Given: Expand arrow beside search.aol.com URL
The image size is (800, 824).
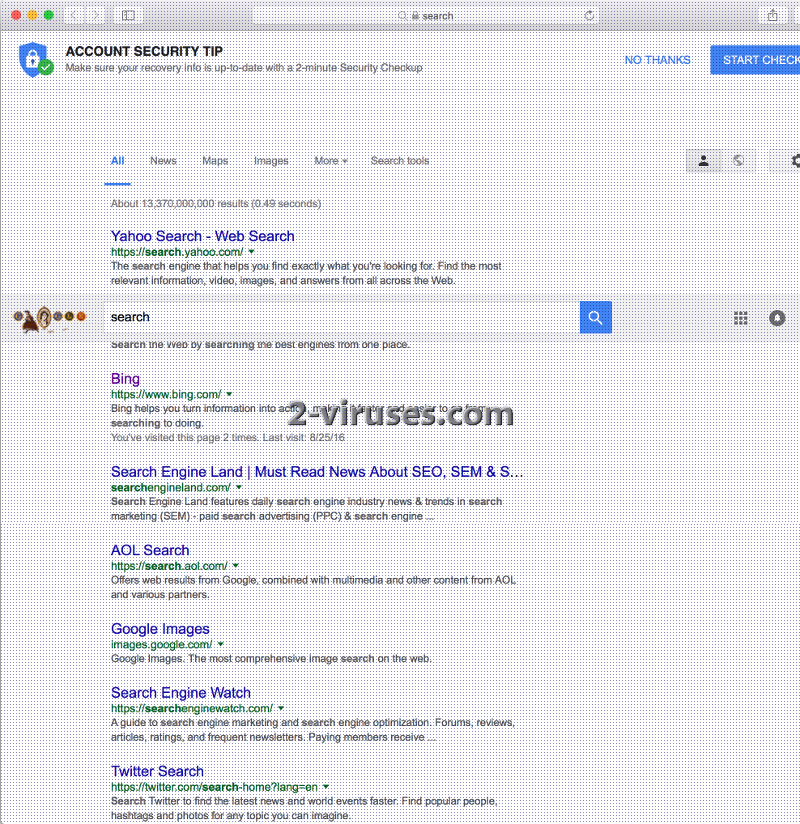Looking at the screenshot, I should [235, 566].
